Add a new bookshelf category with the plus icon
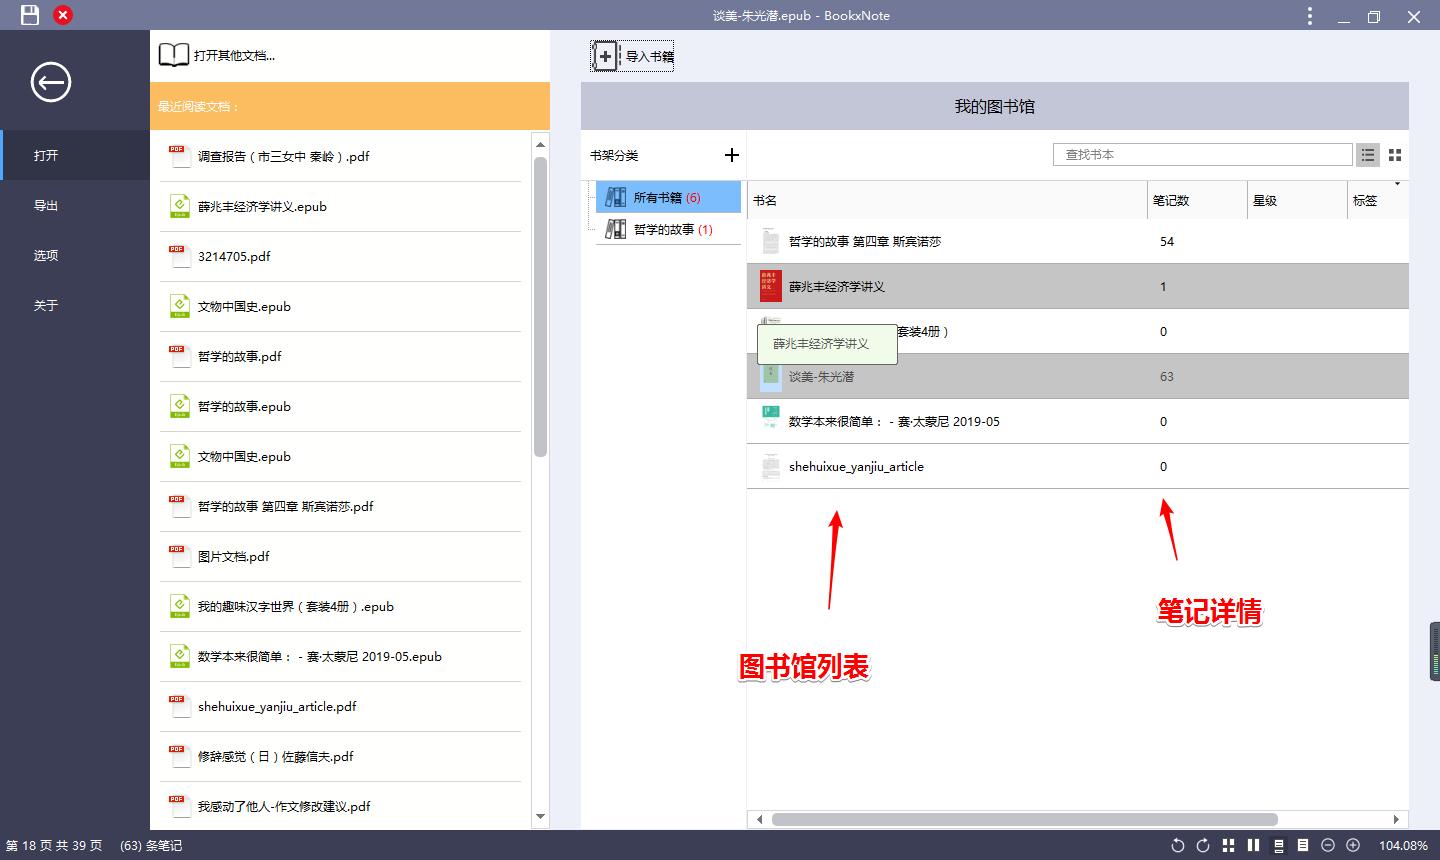The height and width of the screenshot is (860, 1440). [731, 155]
